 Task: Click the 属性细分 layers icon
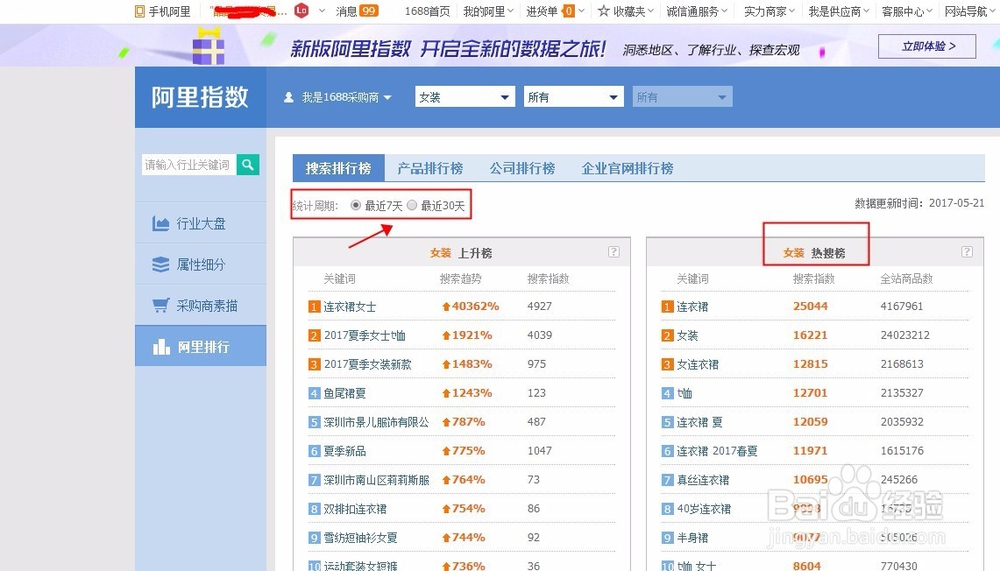pos(161,264)
